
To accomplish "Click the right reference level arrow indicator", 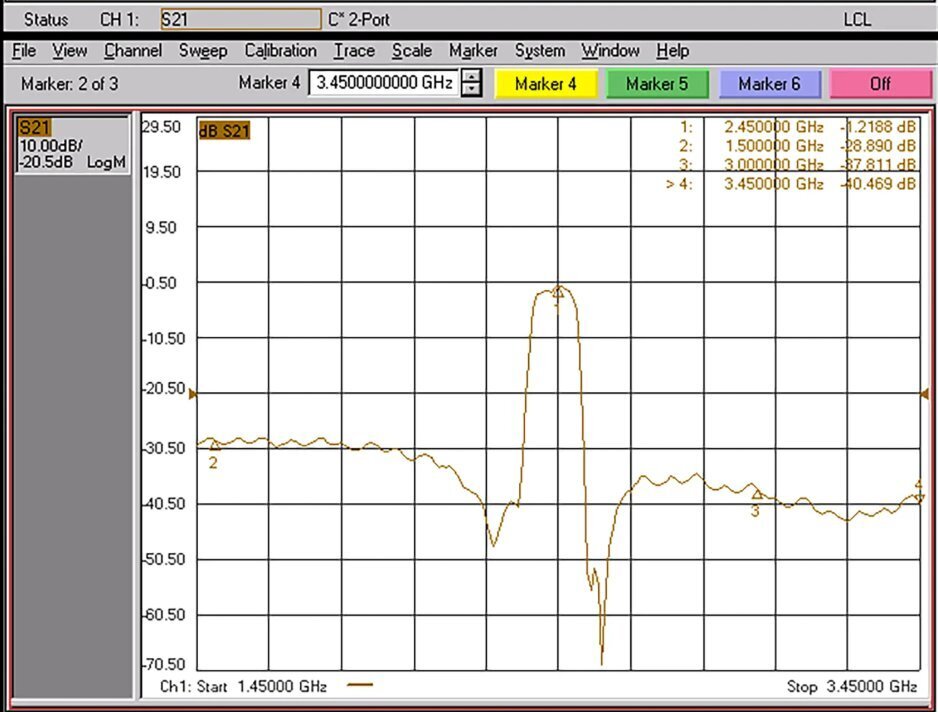I will click(x=923, y=395).
